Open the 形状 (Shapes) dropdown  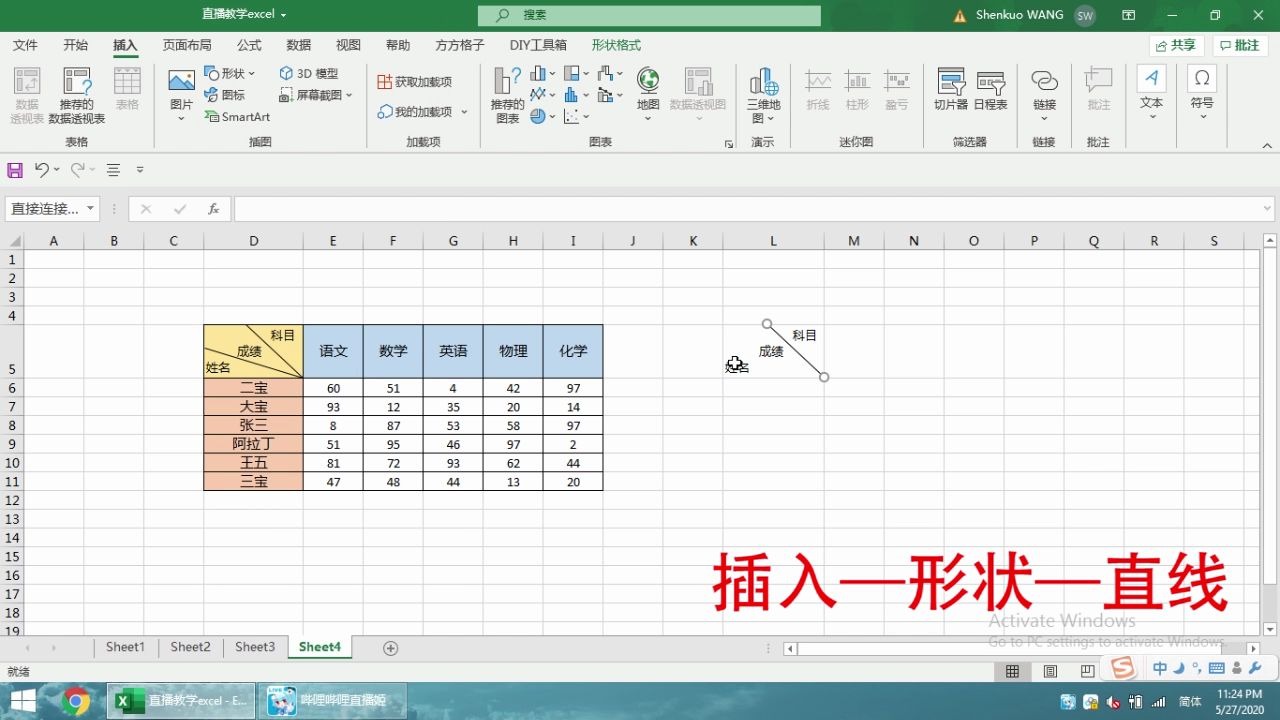[x=229, y=72]
